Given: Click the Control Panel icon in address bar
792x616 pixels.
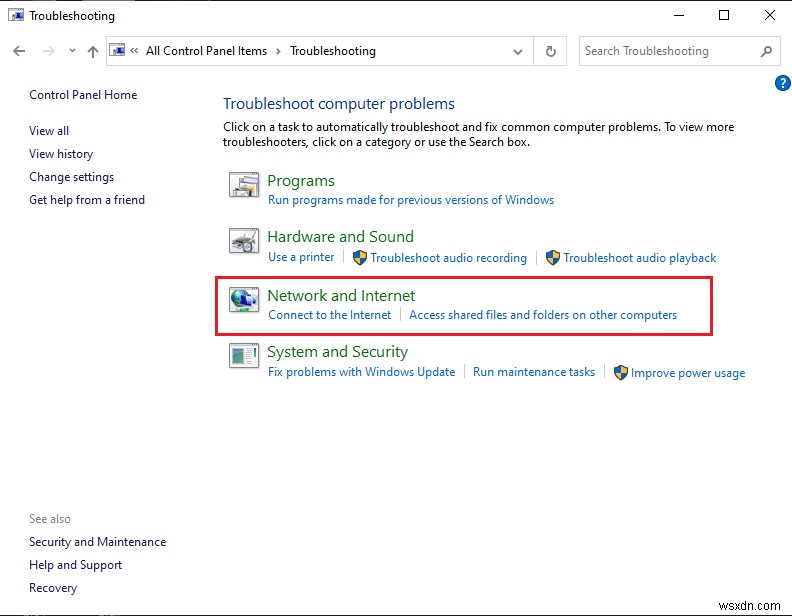Looking at the screenshot, I should [x=117, y=50].
